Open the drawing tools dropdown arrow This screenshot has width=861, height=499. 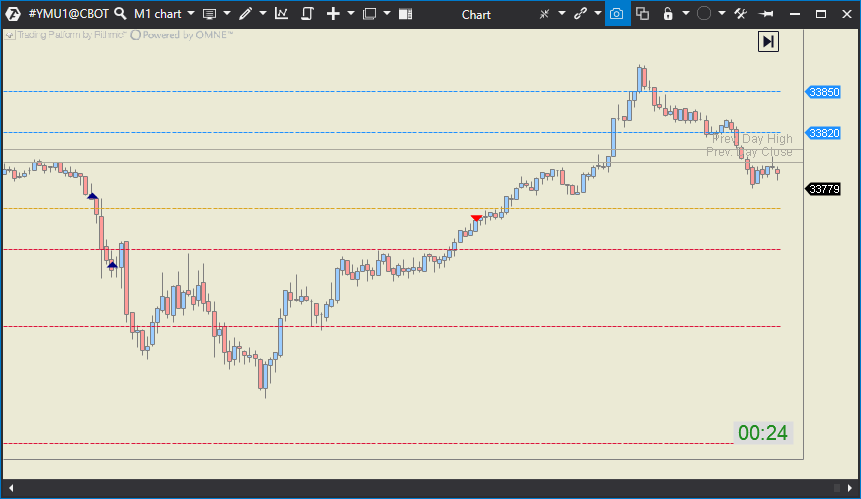pos(262,13)
